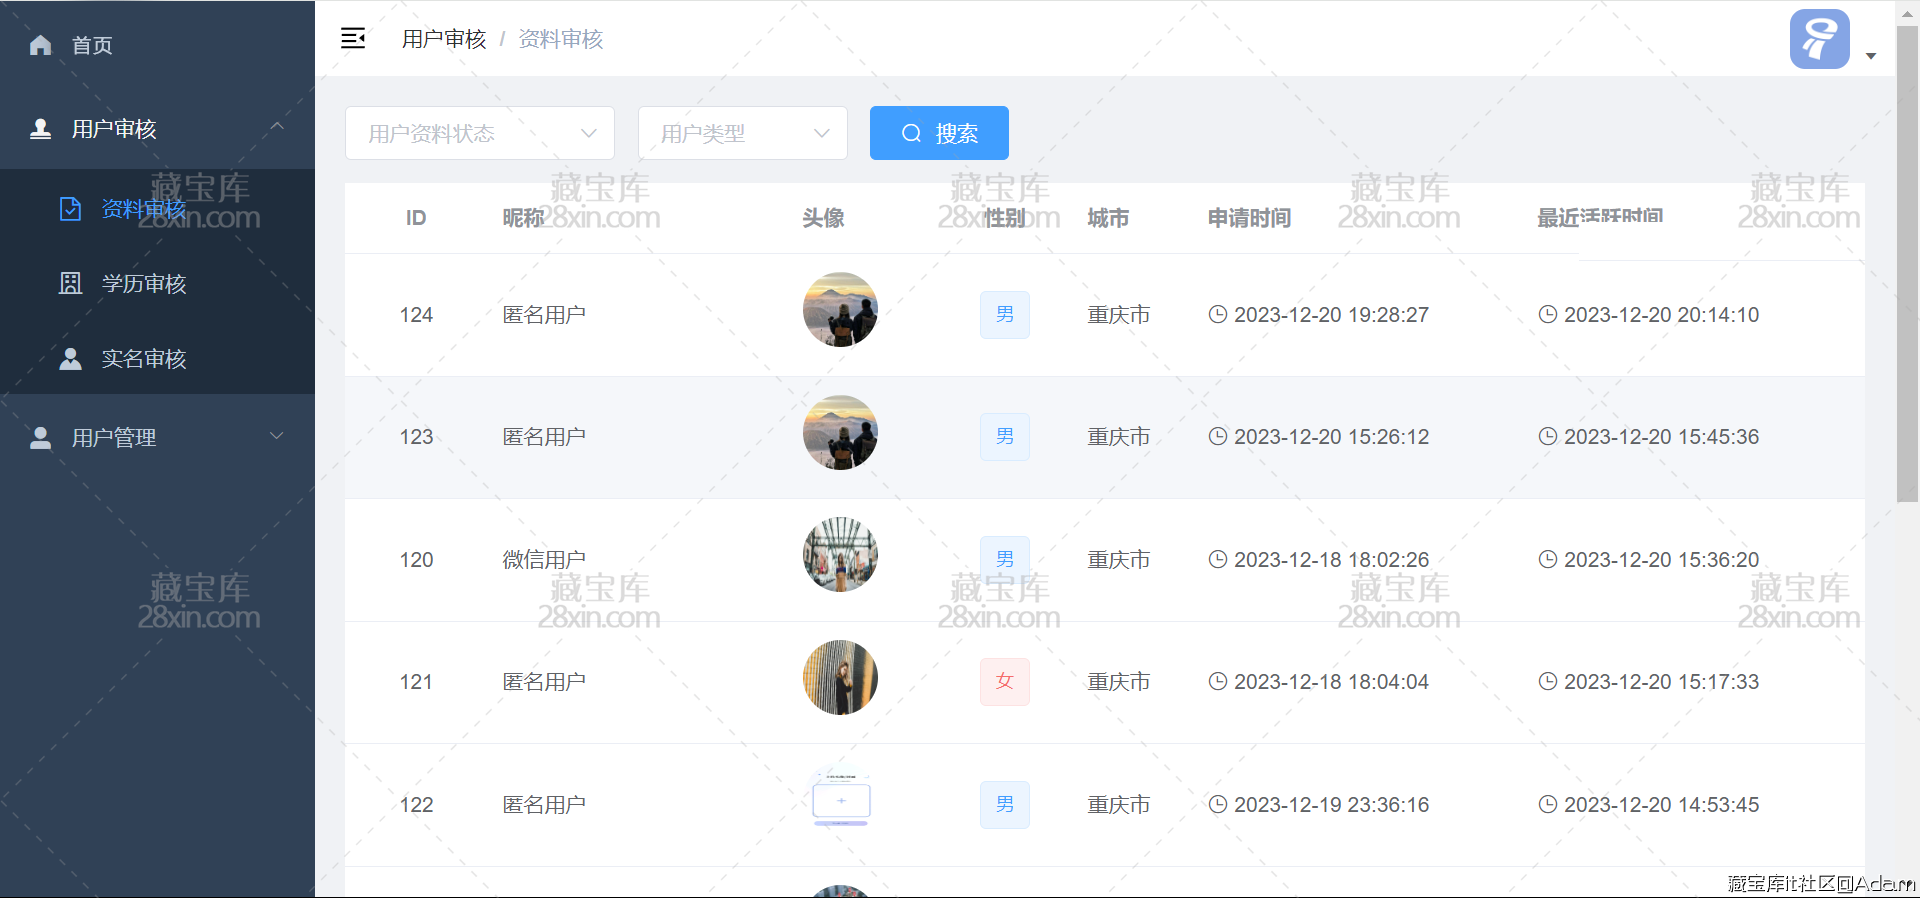Click avatar thumbnail of user 120

click(x=840, y=555)
